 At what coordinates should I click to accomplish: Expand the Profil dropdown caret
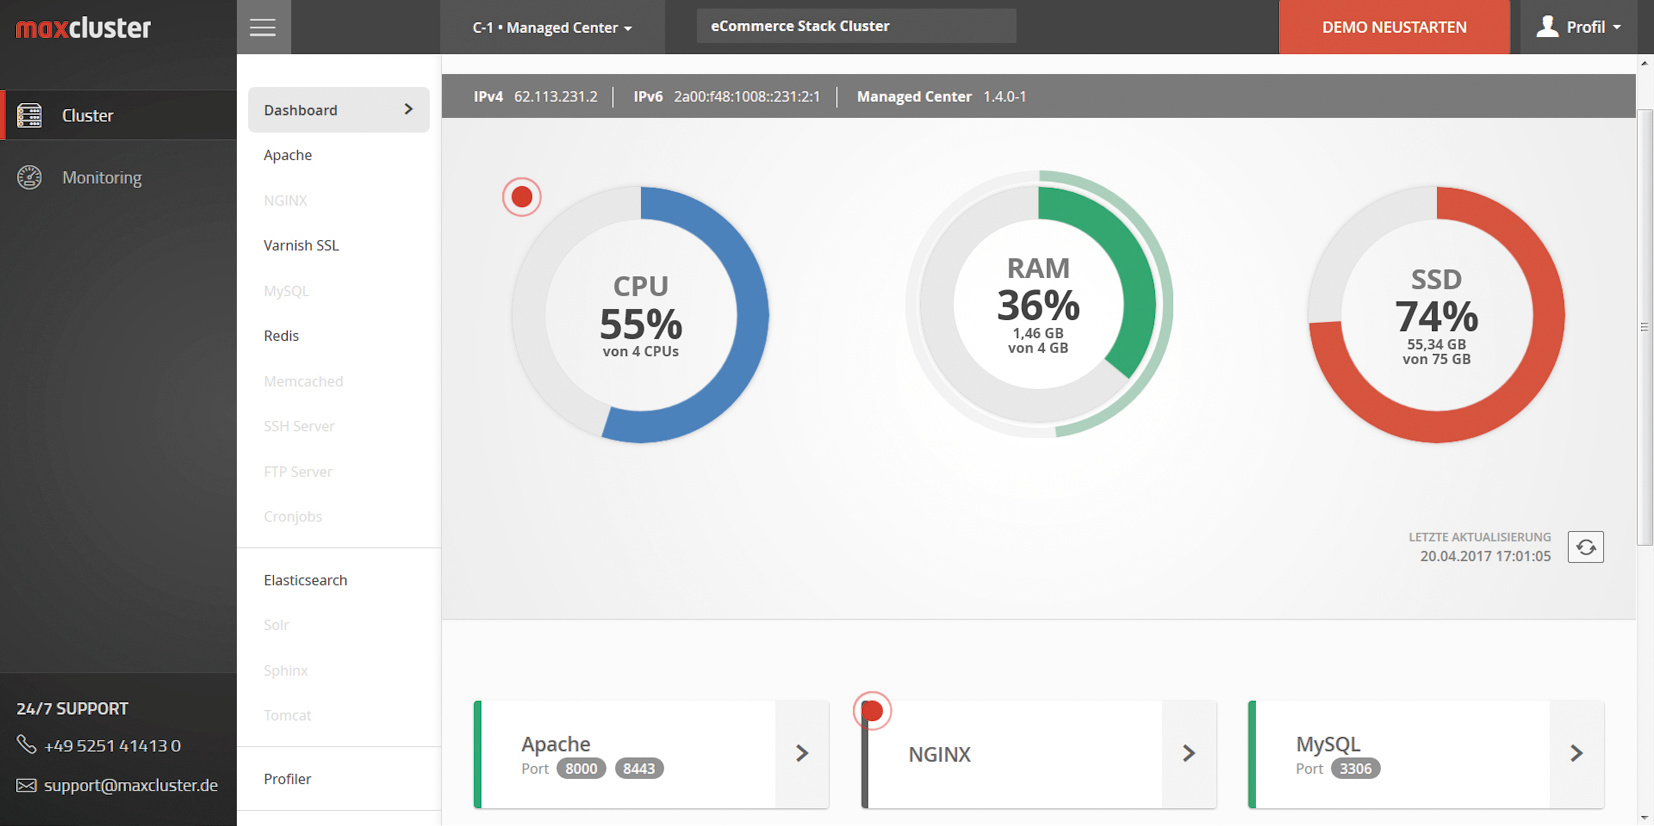(x=1617, y=28)
